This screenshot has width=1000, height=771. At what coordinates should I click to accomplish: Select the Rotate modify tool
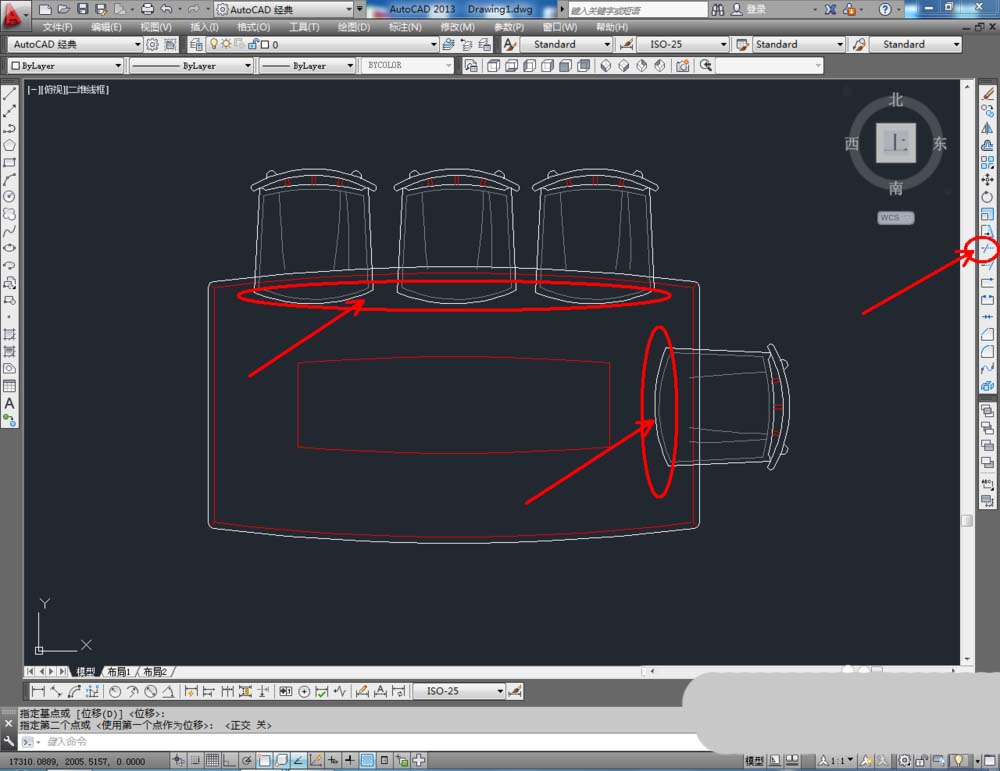[987, 197]
